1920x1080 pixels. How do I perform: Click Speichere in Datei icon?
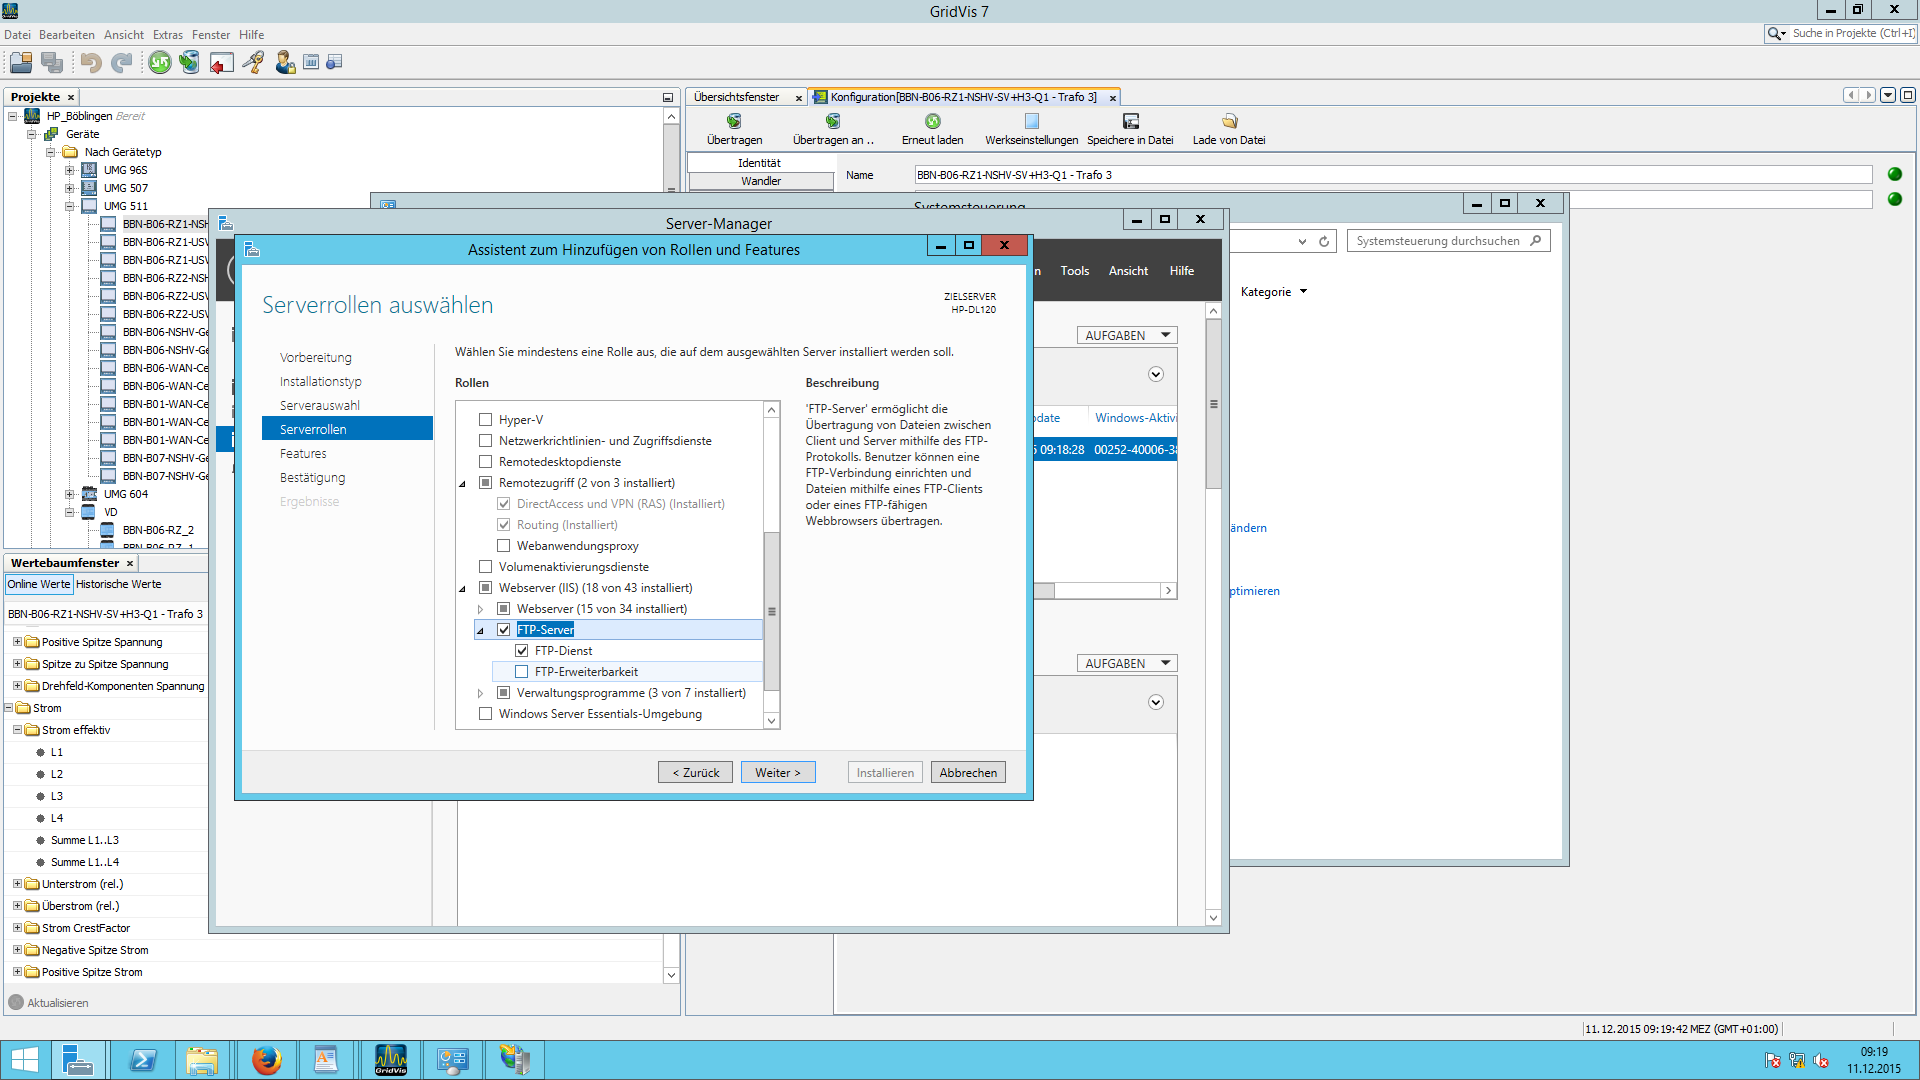(1130, 121)
